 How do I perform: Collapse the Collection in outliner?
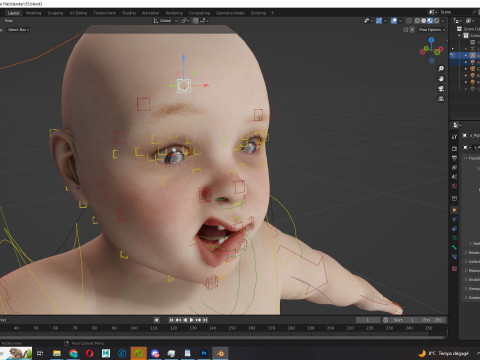coord(459,35)
